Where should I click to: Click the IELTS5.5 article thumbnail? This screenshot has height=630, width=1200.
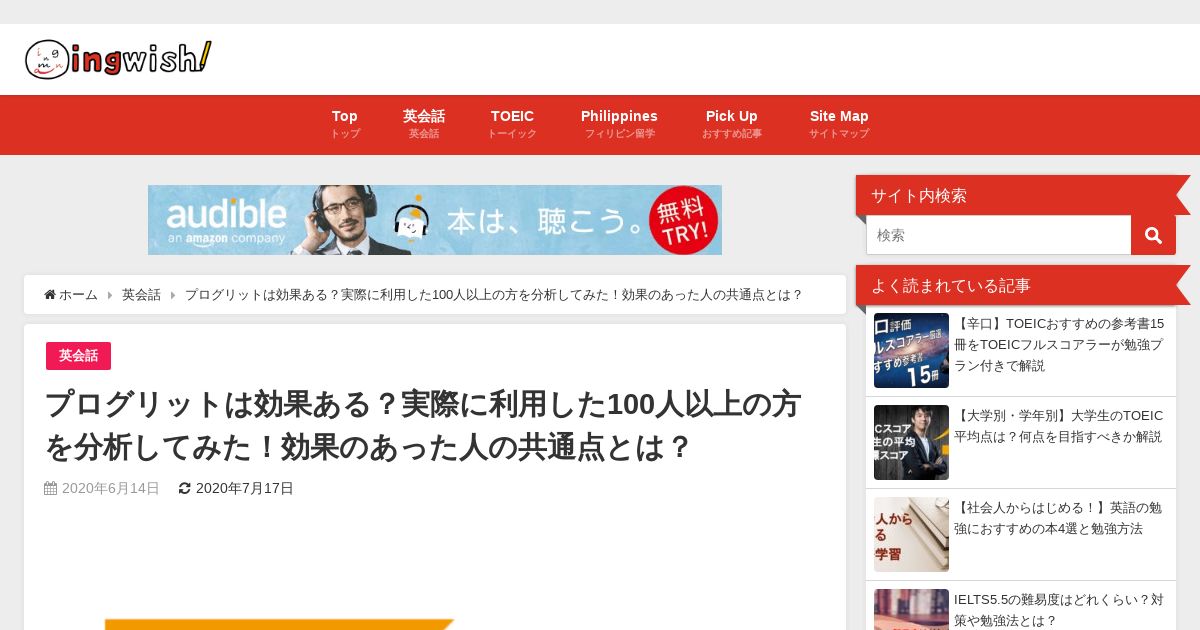tap(911, 609)
